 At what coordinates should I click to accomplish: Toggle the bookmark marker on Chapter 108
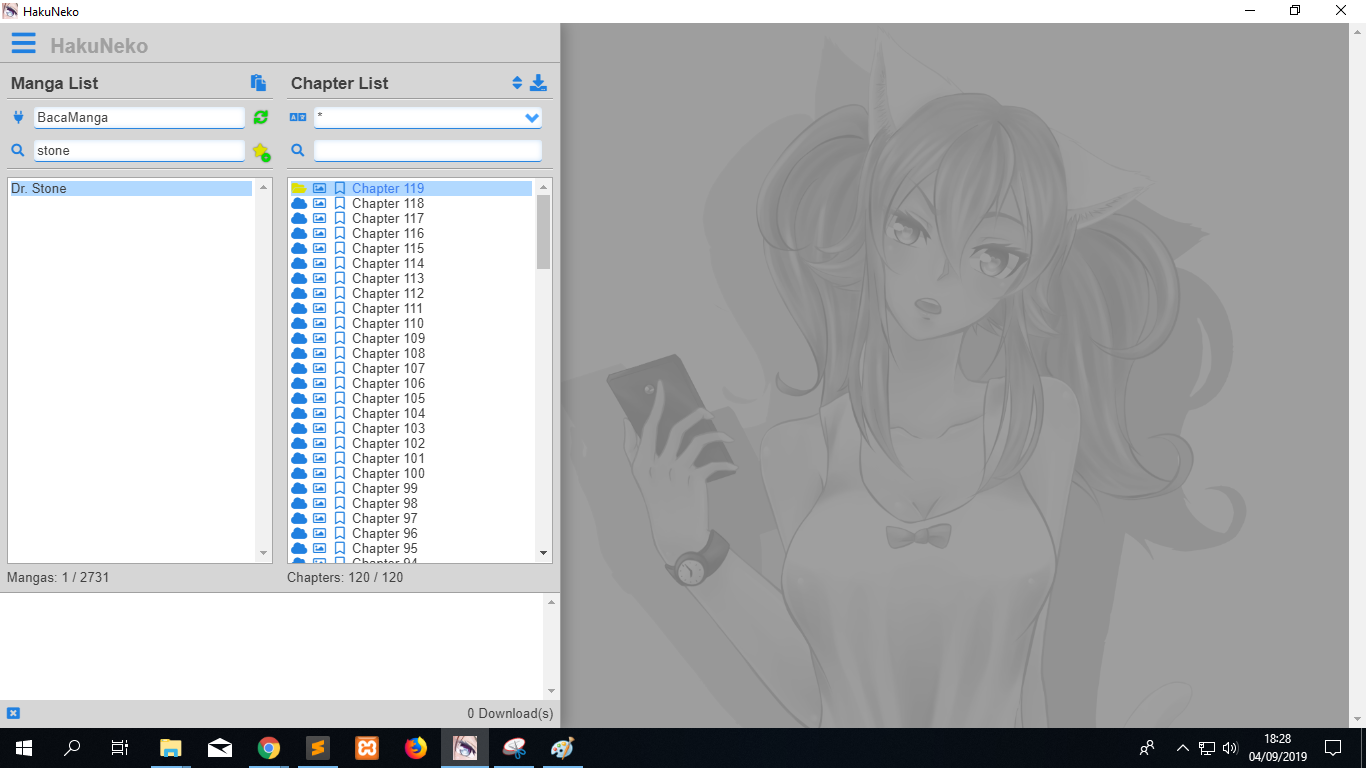340,353
